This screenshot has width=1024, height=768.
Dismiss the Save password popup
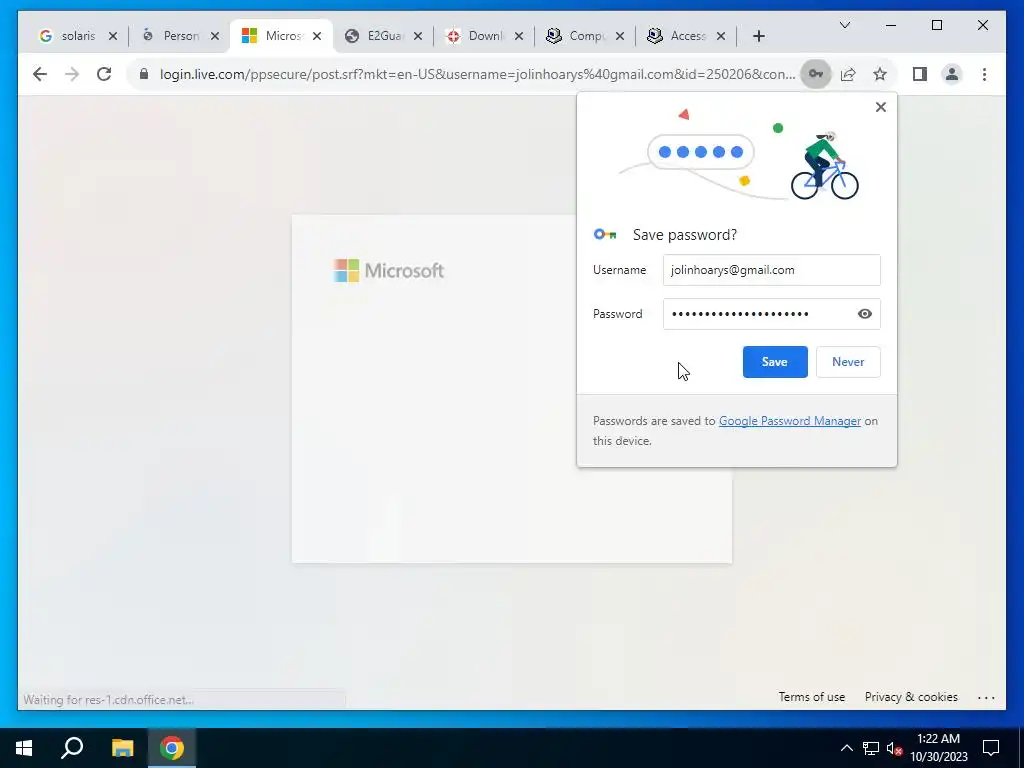(x=880, y=107)
